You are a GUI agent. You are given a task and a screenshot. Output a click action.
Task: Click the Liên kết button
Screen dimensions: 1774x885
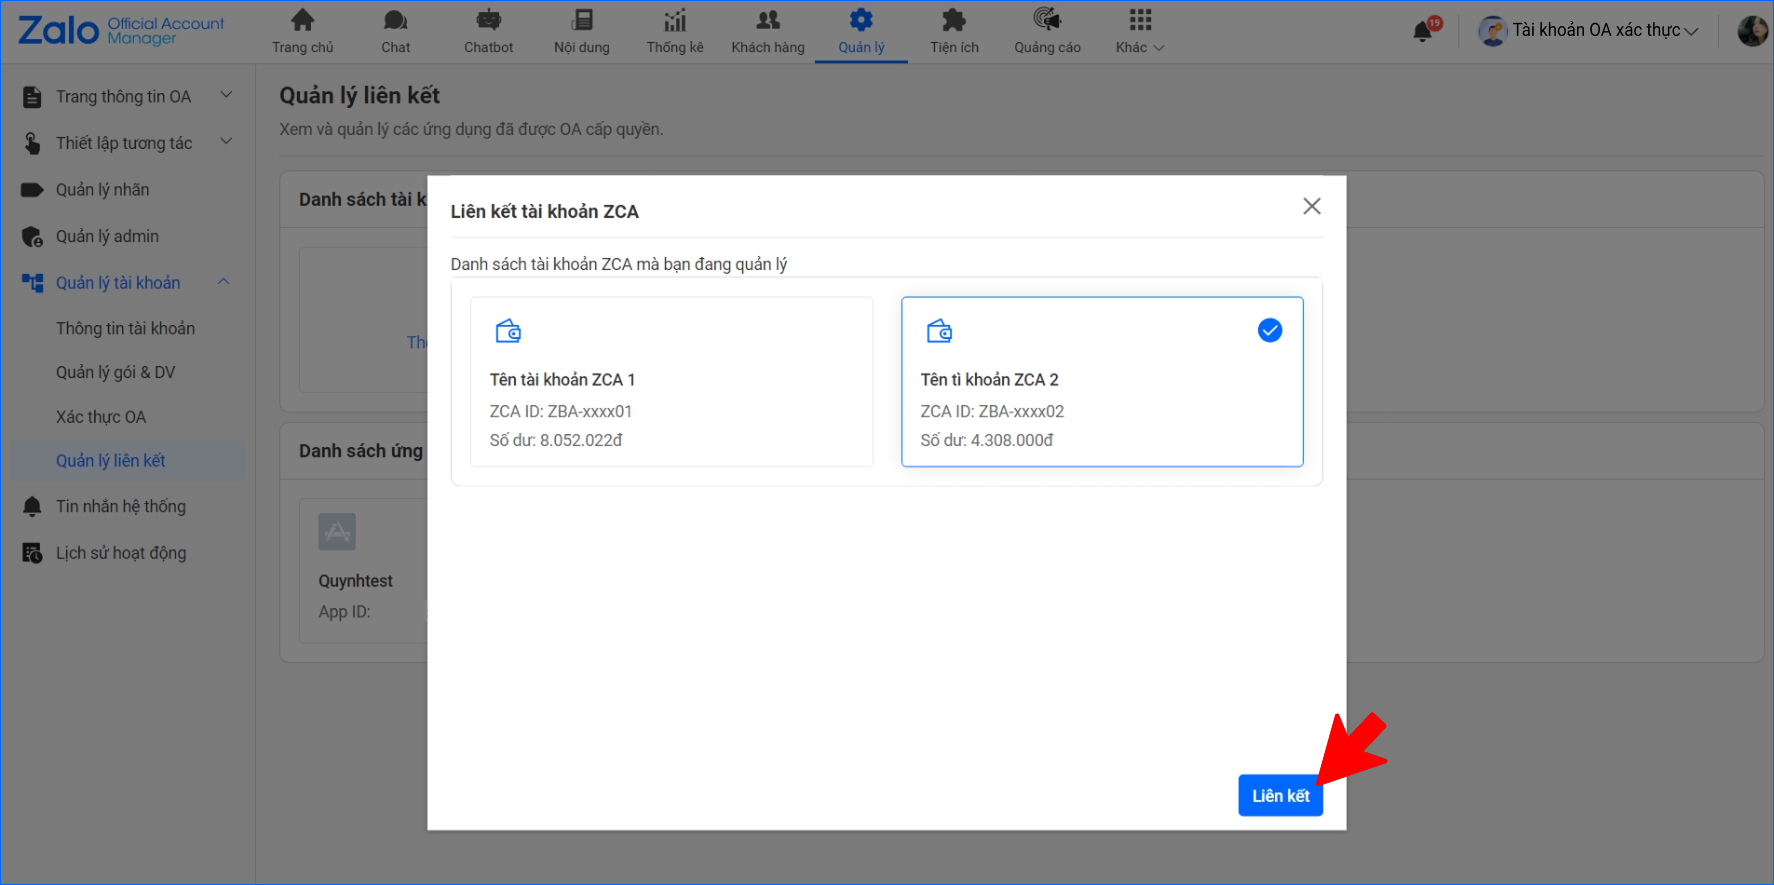click(1280, 796)
